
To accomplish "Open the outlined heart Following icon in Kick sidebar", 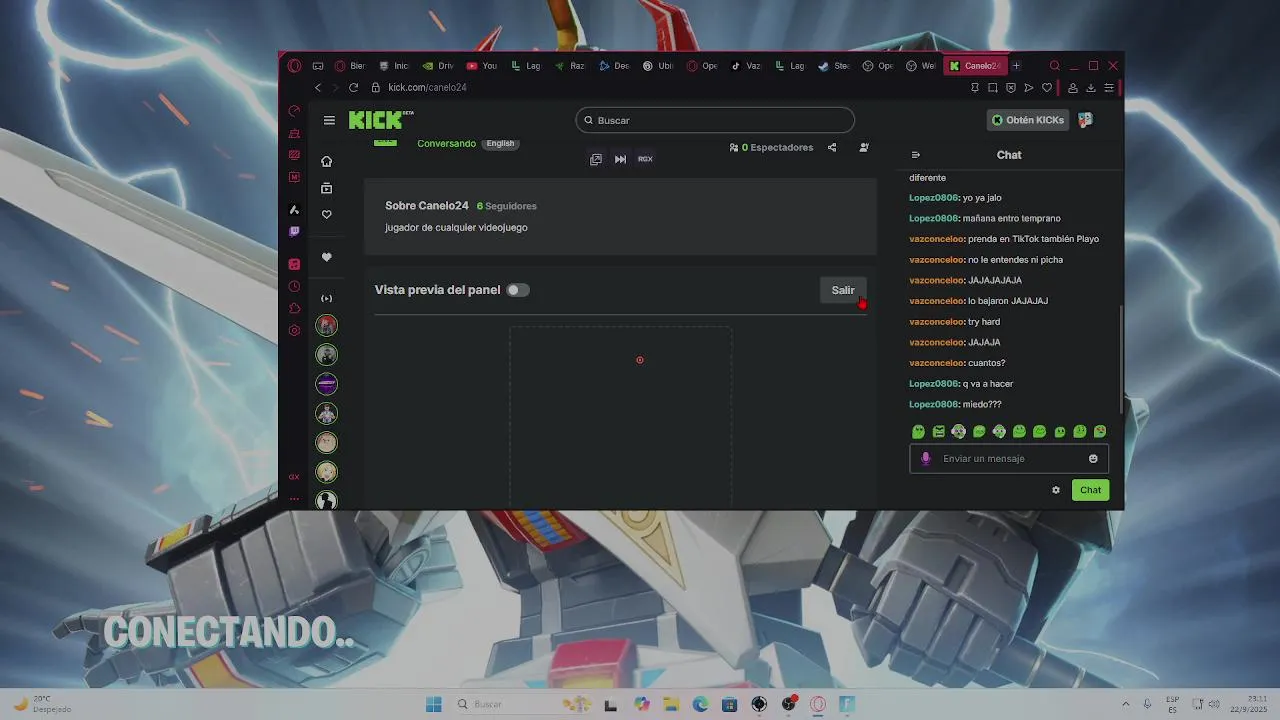I will pos(326,215).
